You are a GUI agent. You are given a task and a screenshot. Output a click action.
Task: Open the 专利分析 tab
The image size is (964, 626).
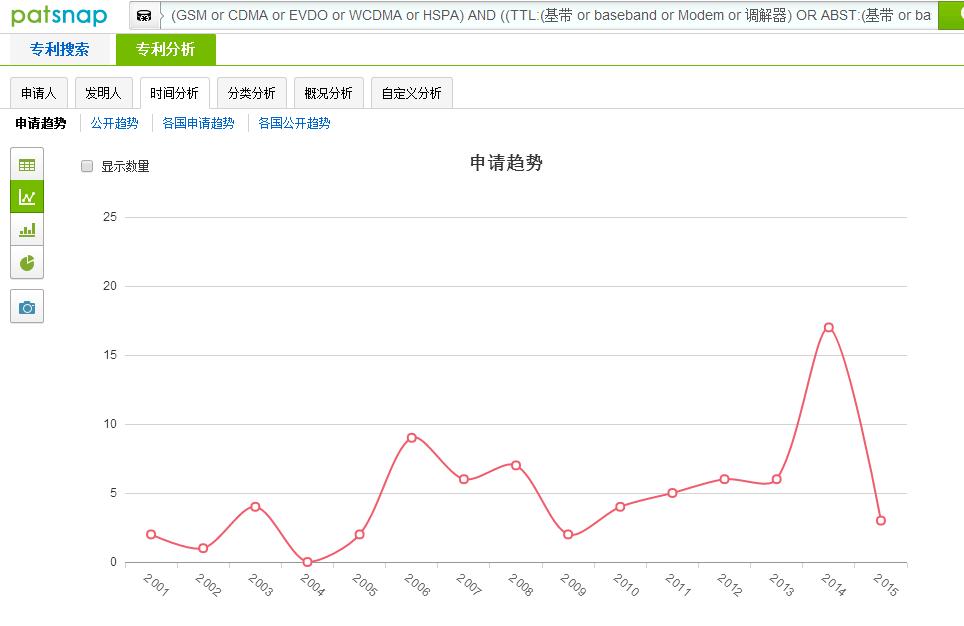pos(165,49)
